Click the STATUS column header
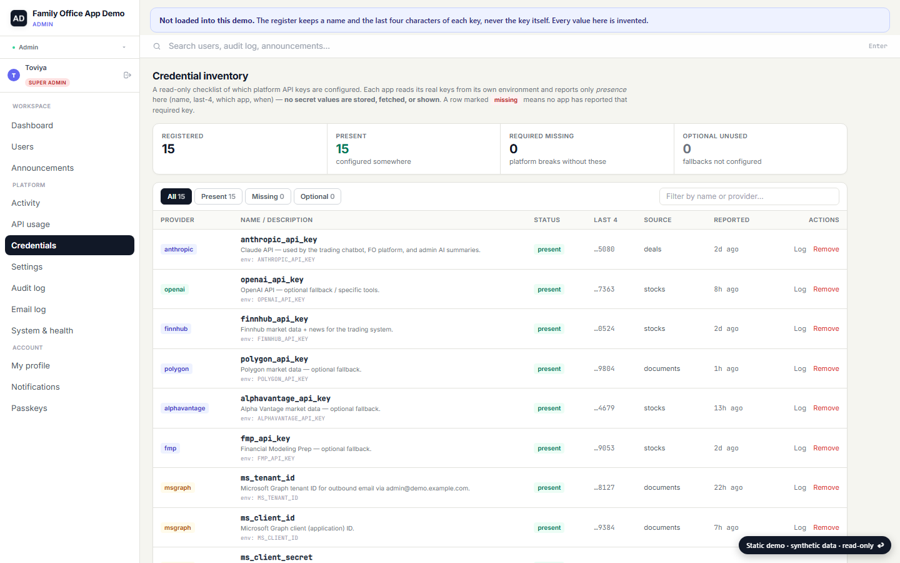The width and height of the screenshot is (900, 563). [x=546, y=220]
